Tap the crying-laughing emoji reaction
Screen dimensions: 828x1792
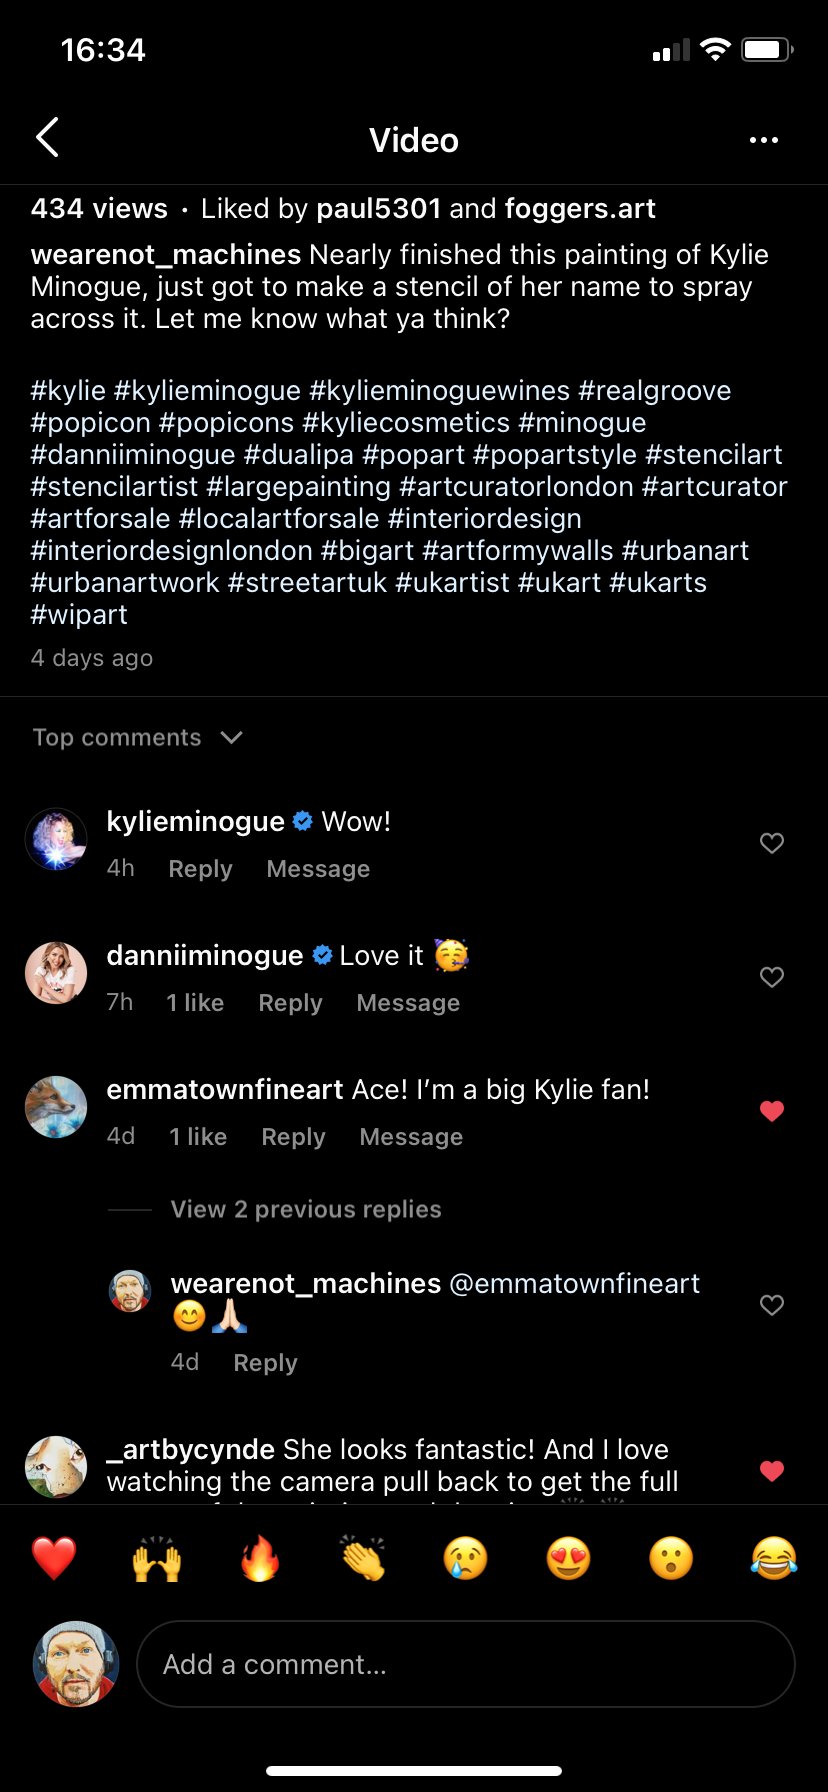pyautogui.click(x=774, y=1559)
